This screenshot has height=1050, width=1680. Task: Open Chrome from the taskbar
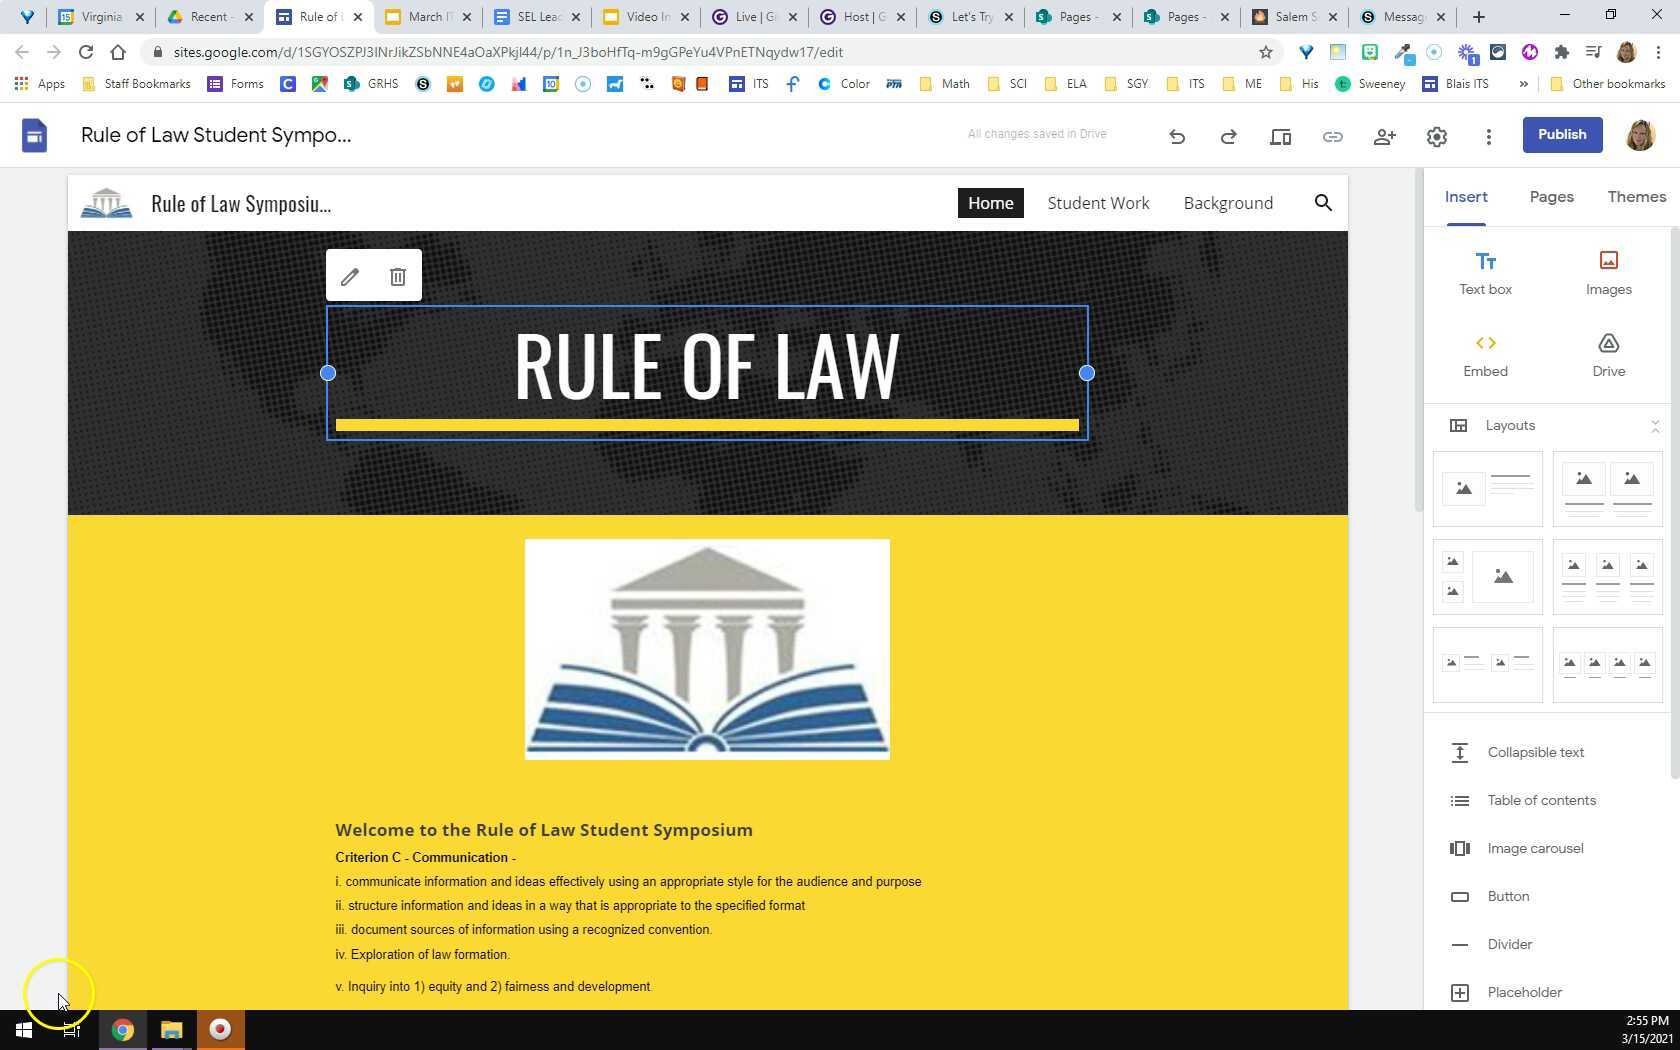[x=122, y=1029]
